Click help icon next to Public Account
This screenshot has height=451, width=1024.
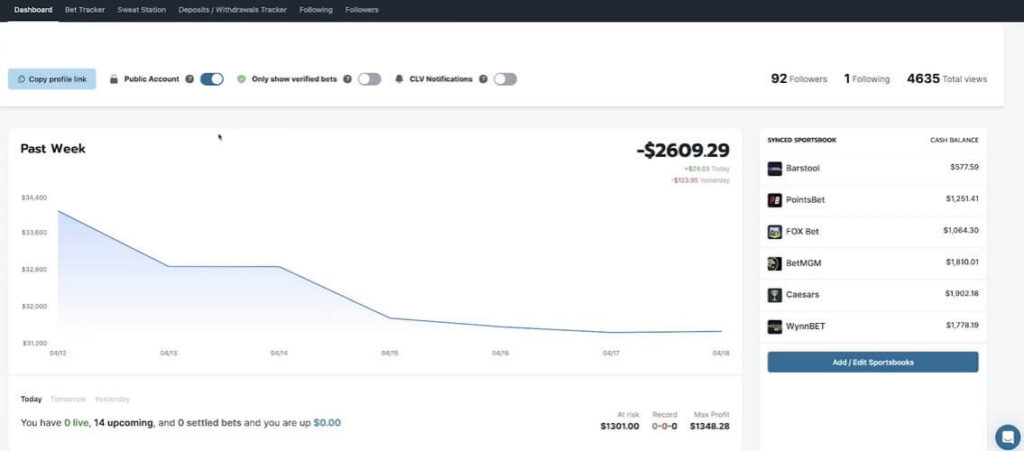[x=189, y=79]
